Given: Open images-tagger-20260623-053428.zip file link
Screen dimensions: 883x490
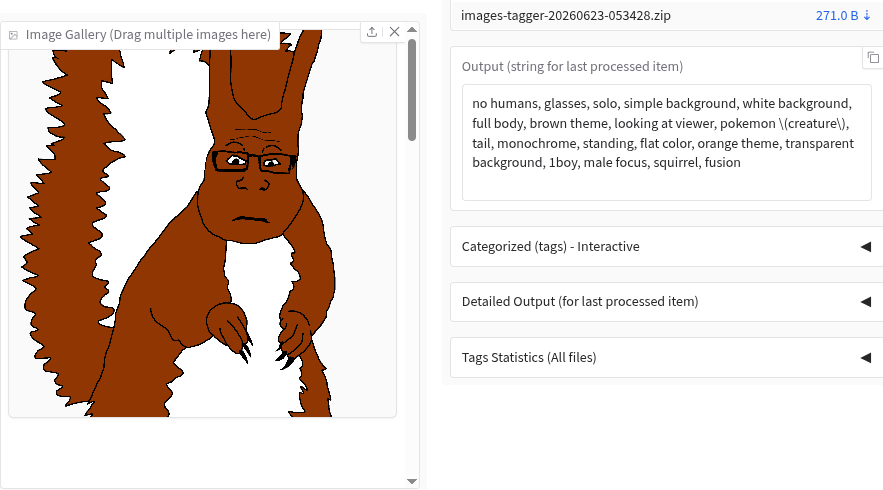Looking at the screenshot, I should coord(565,16).
